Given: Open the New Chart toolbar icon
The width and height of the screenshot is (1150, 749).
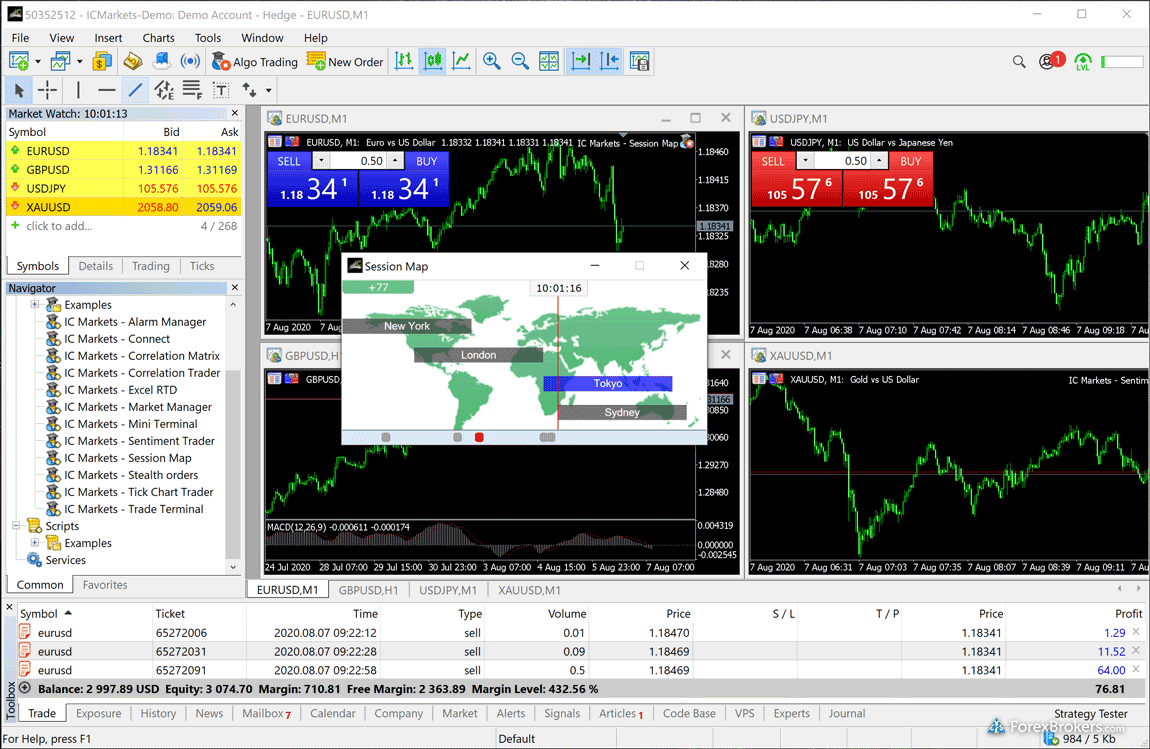Looking at the screenshot, I should click(x=18, y=62).
